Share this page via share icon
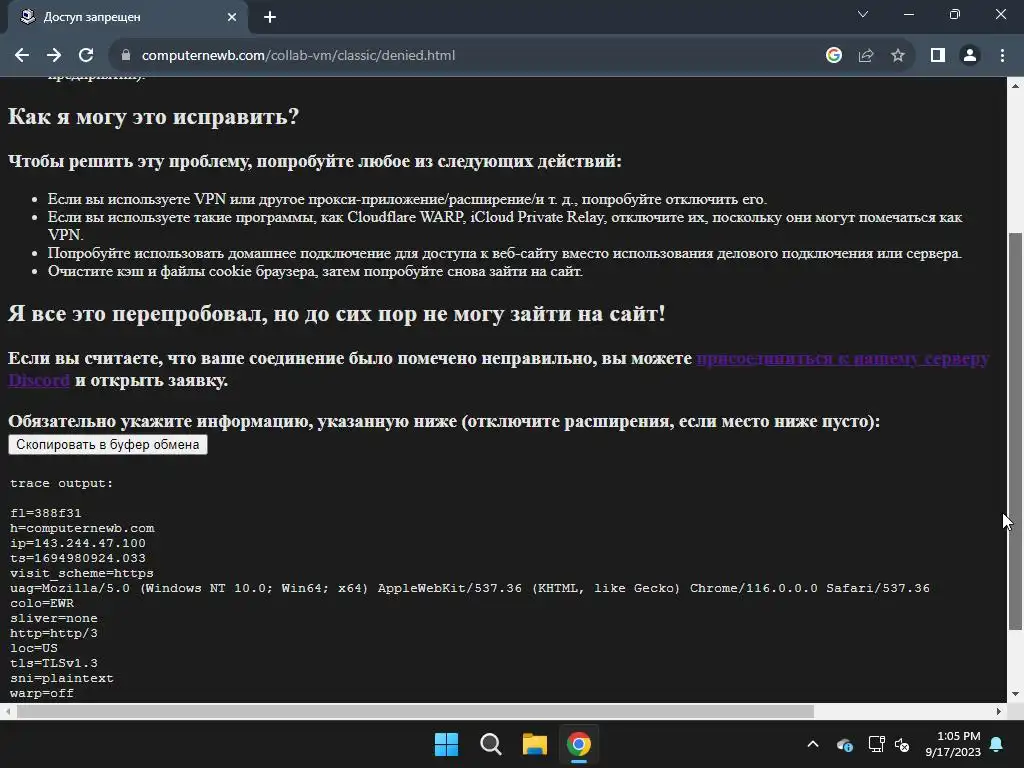The width and height of the screenshot is (1024, 768). pos(866,56)
